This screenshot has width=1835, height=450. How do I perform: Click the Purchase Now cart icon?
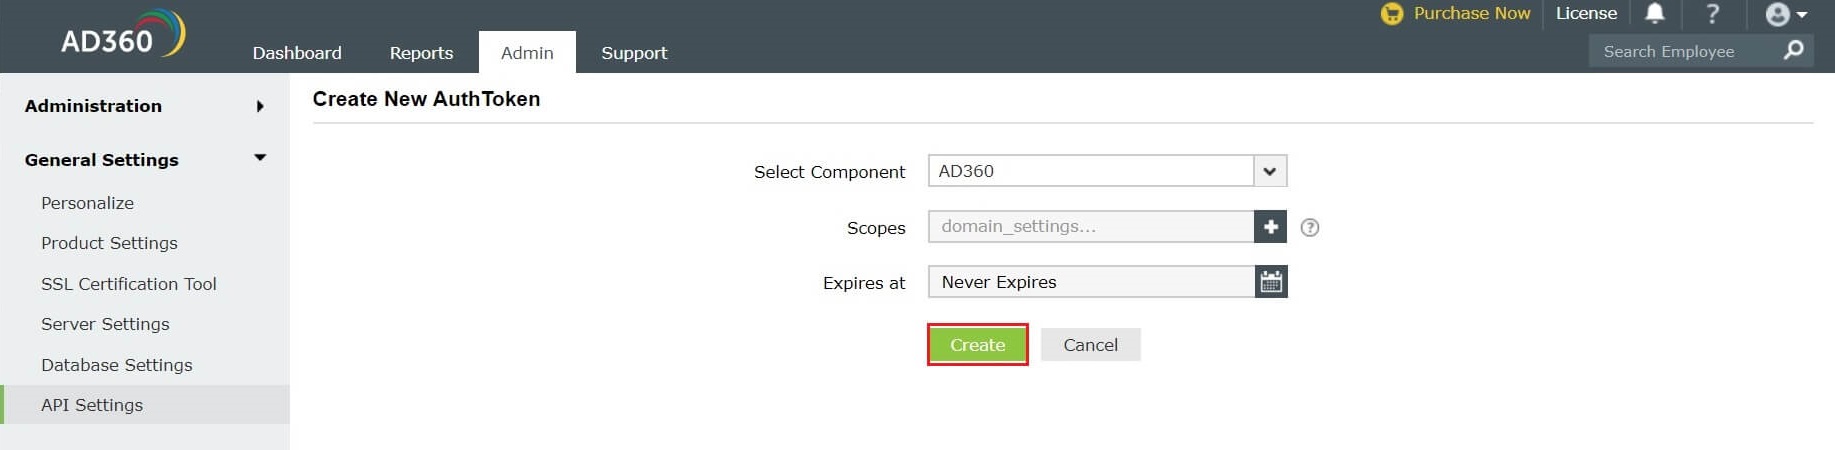click(x=1391, y=14)
